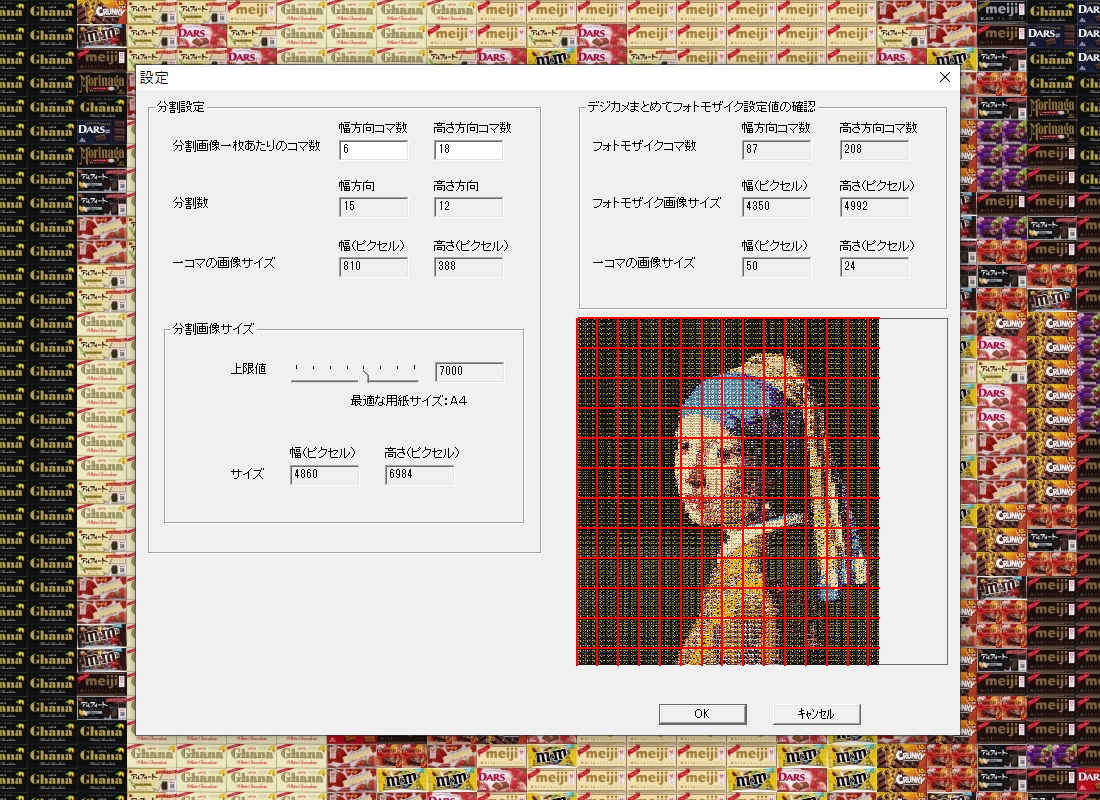Click フォトモザイク画像サイズ width field showing 4350

[777, 206]
